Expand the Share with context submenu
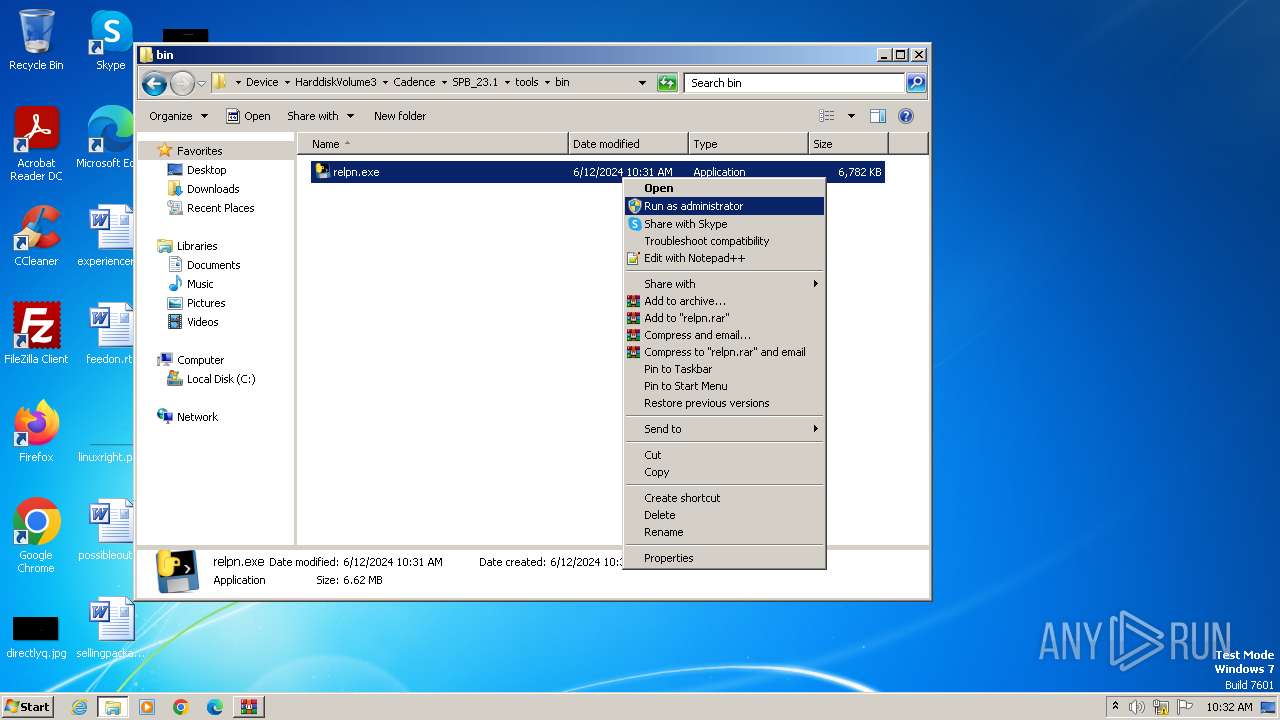The width and height of the screenshot is (1280, 720). [724, 284]
